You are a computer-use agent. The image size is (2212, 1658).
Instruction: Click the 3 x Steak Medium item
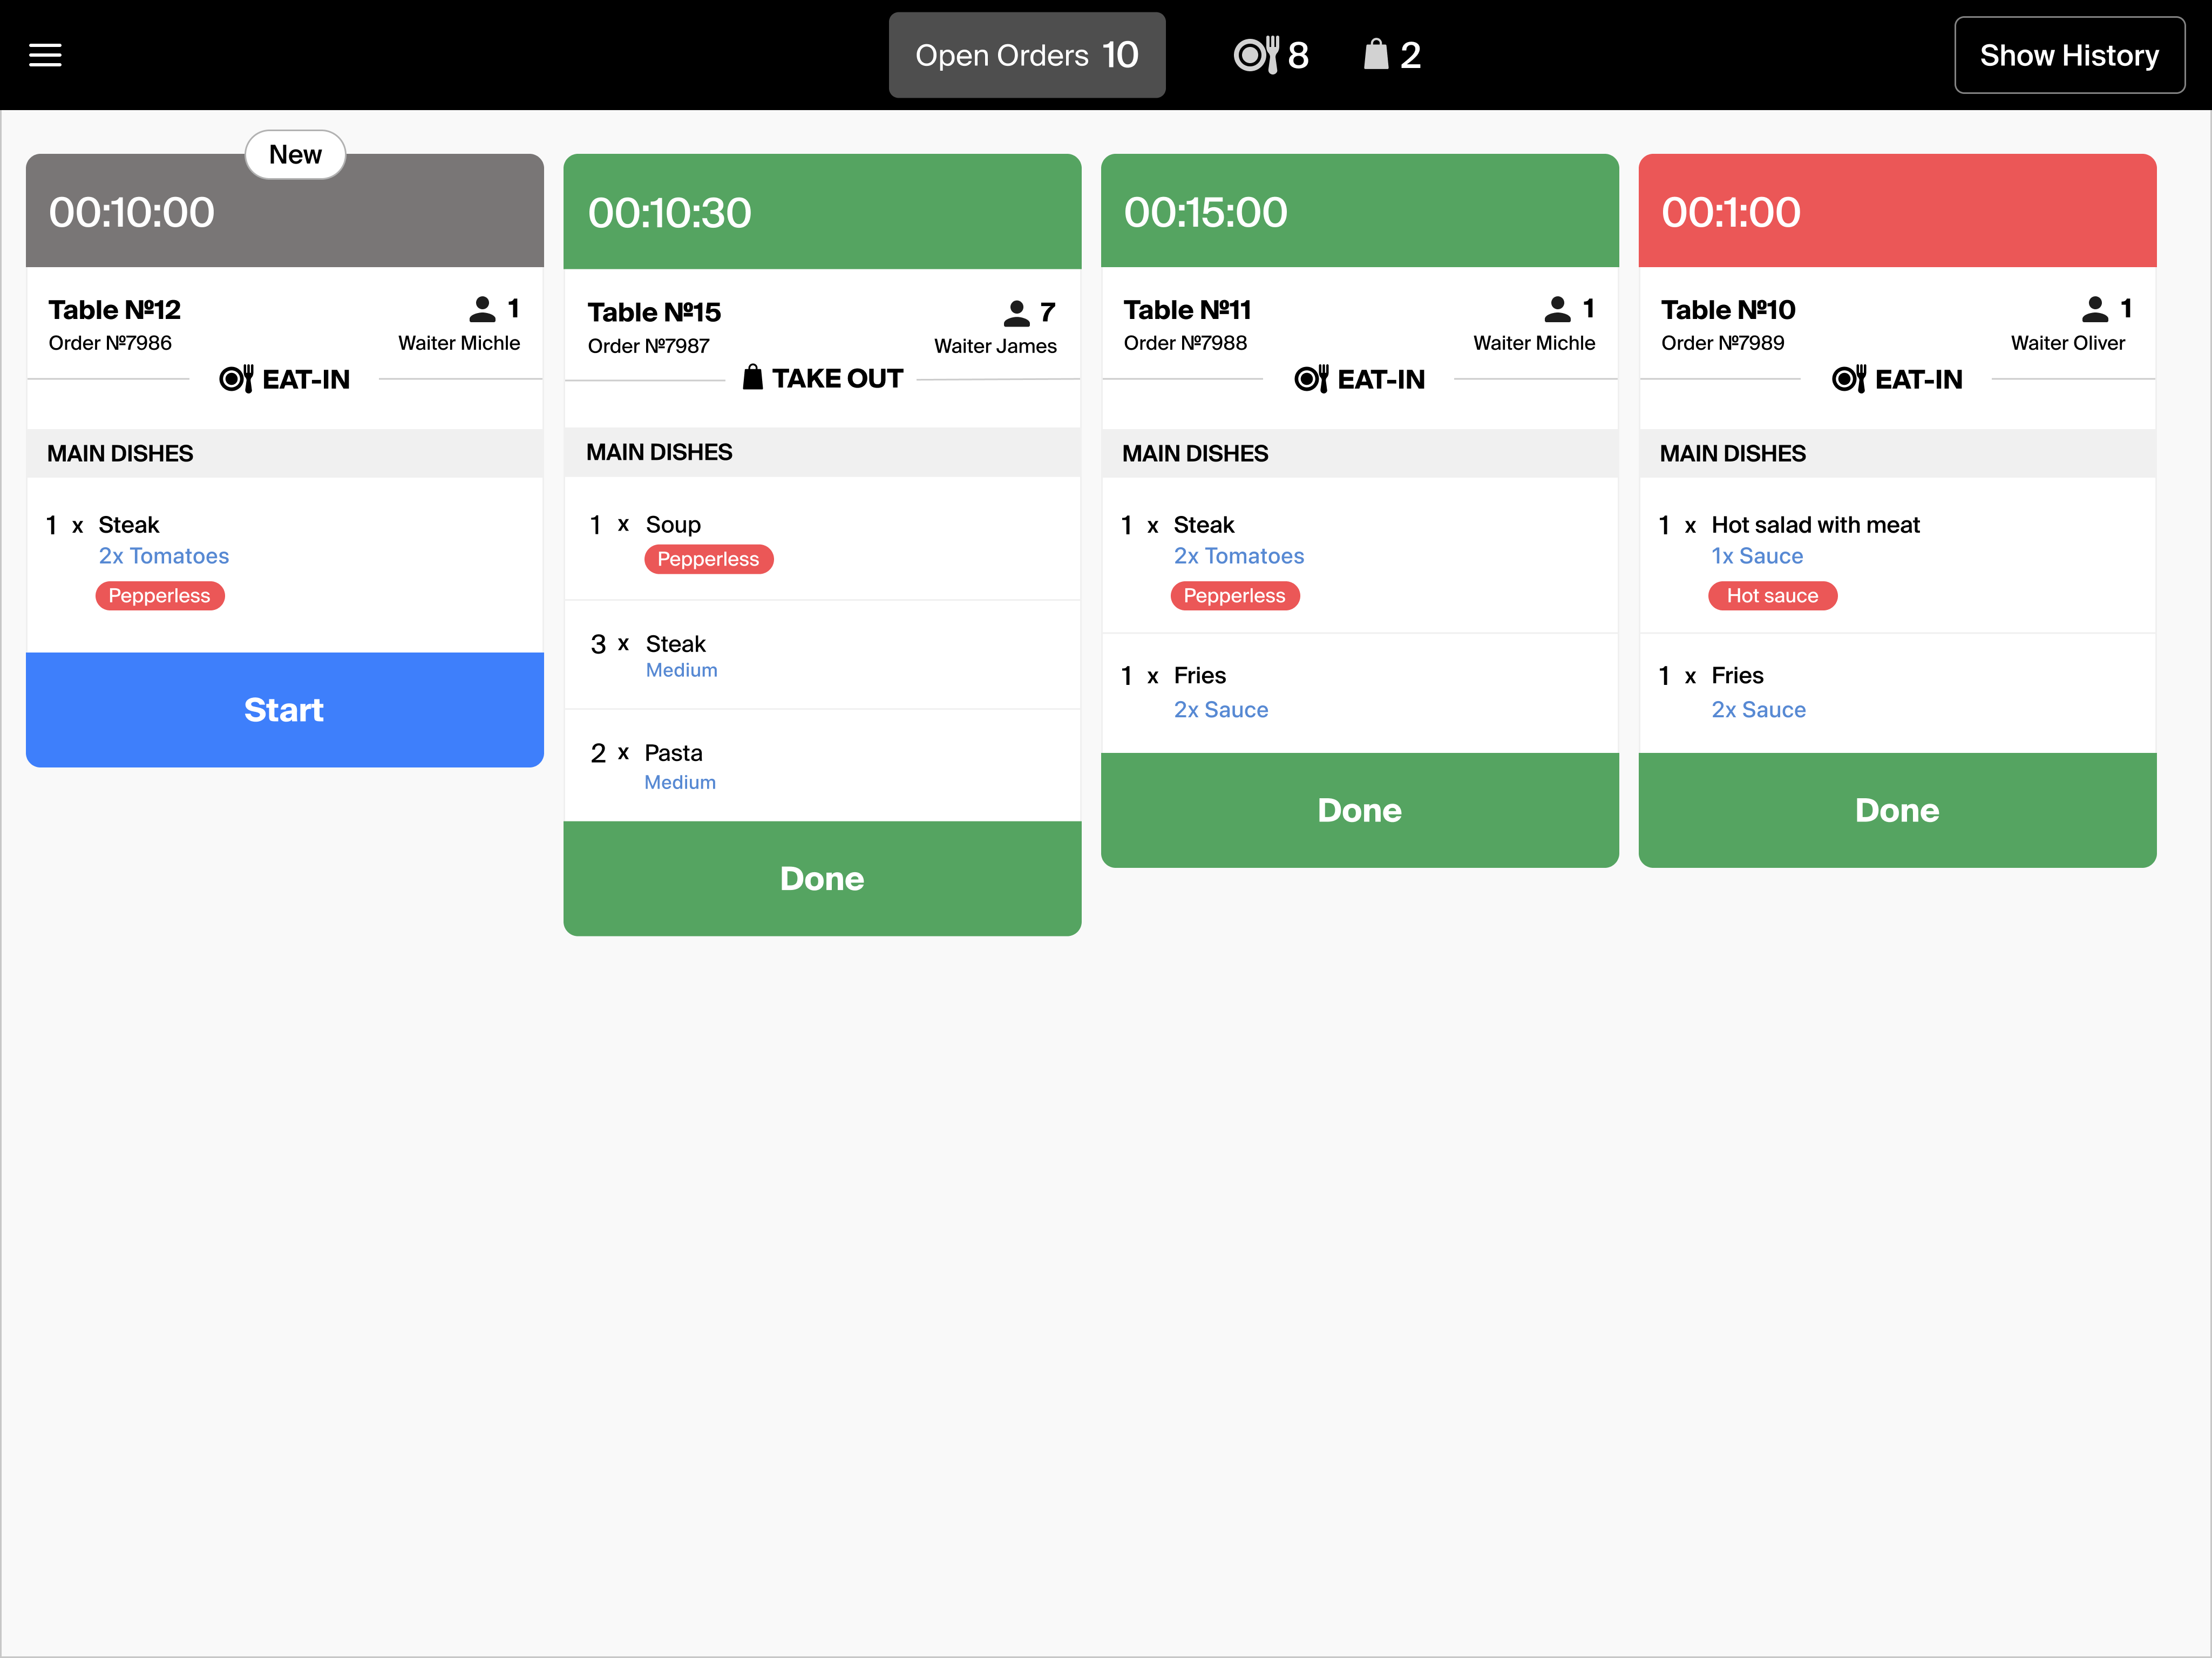822,655
